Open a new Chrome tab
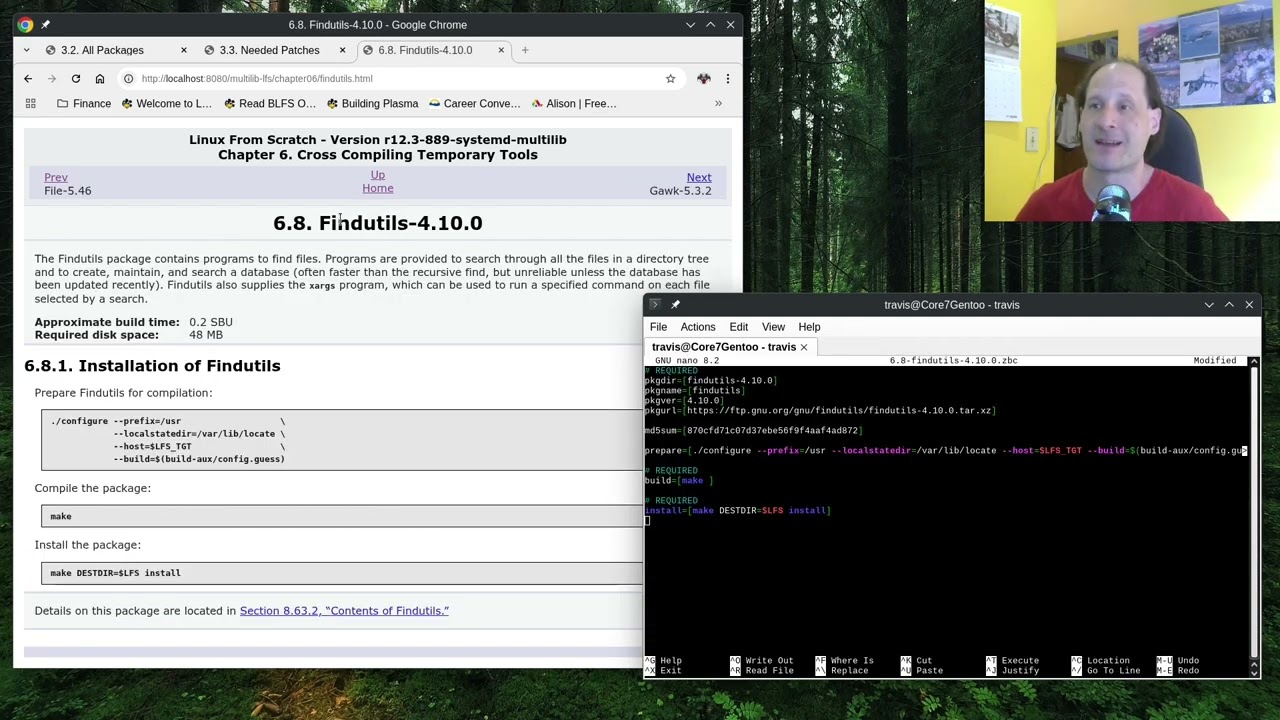The width and height of the screenshot is (1280, 720). [x=525, y=50]
